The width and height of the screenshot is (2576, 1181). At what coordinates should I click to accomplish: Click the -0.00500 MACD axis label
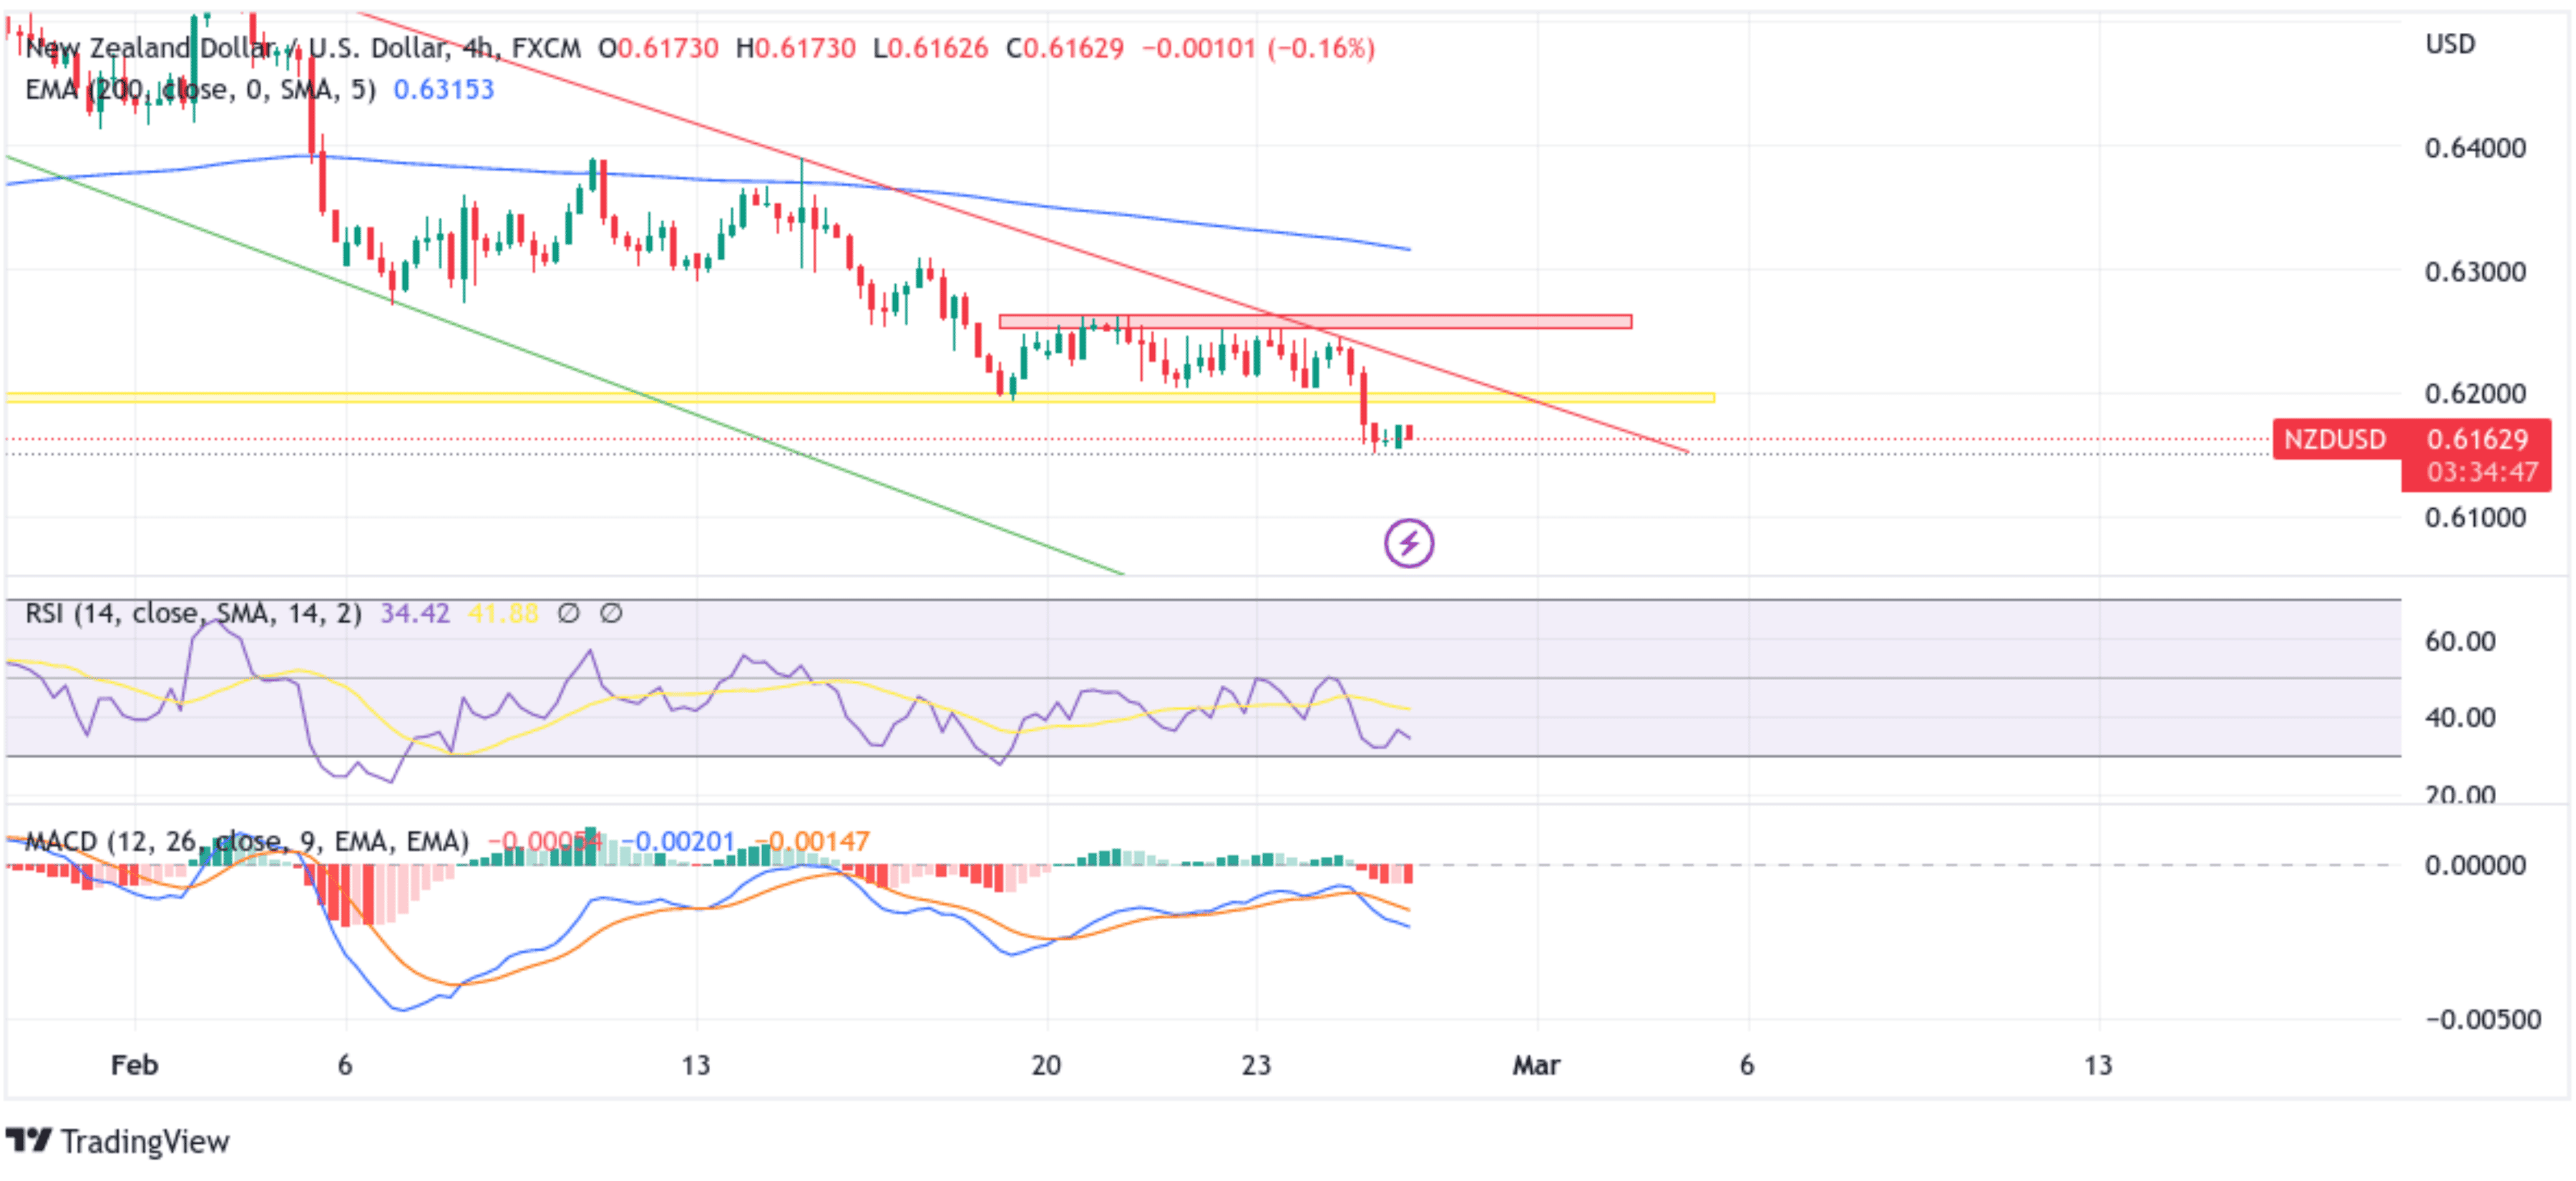click(2483, 1019)
